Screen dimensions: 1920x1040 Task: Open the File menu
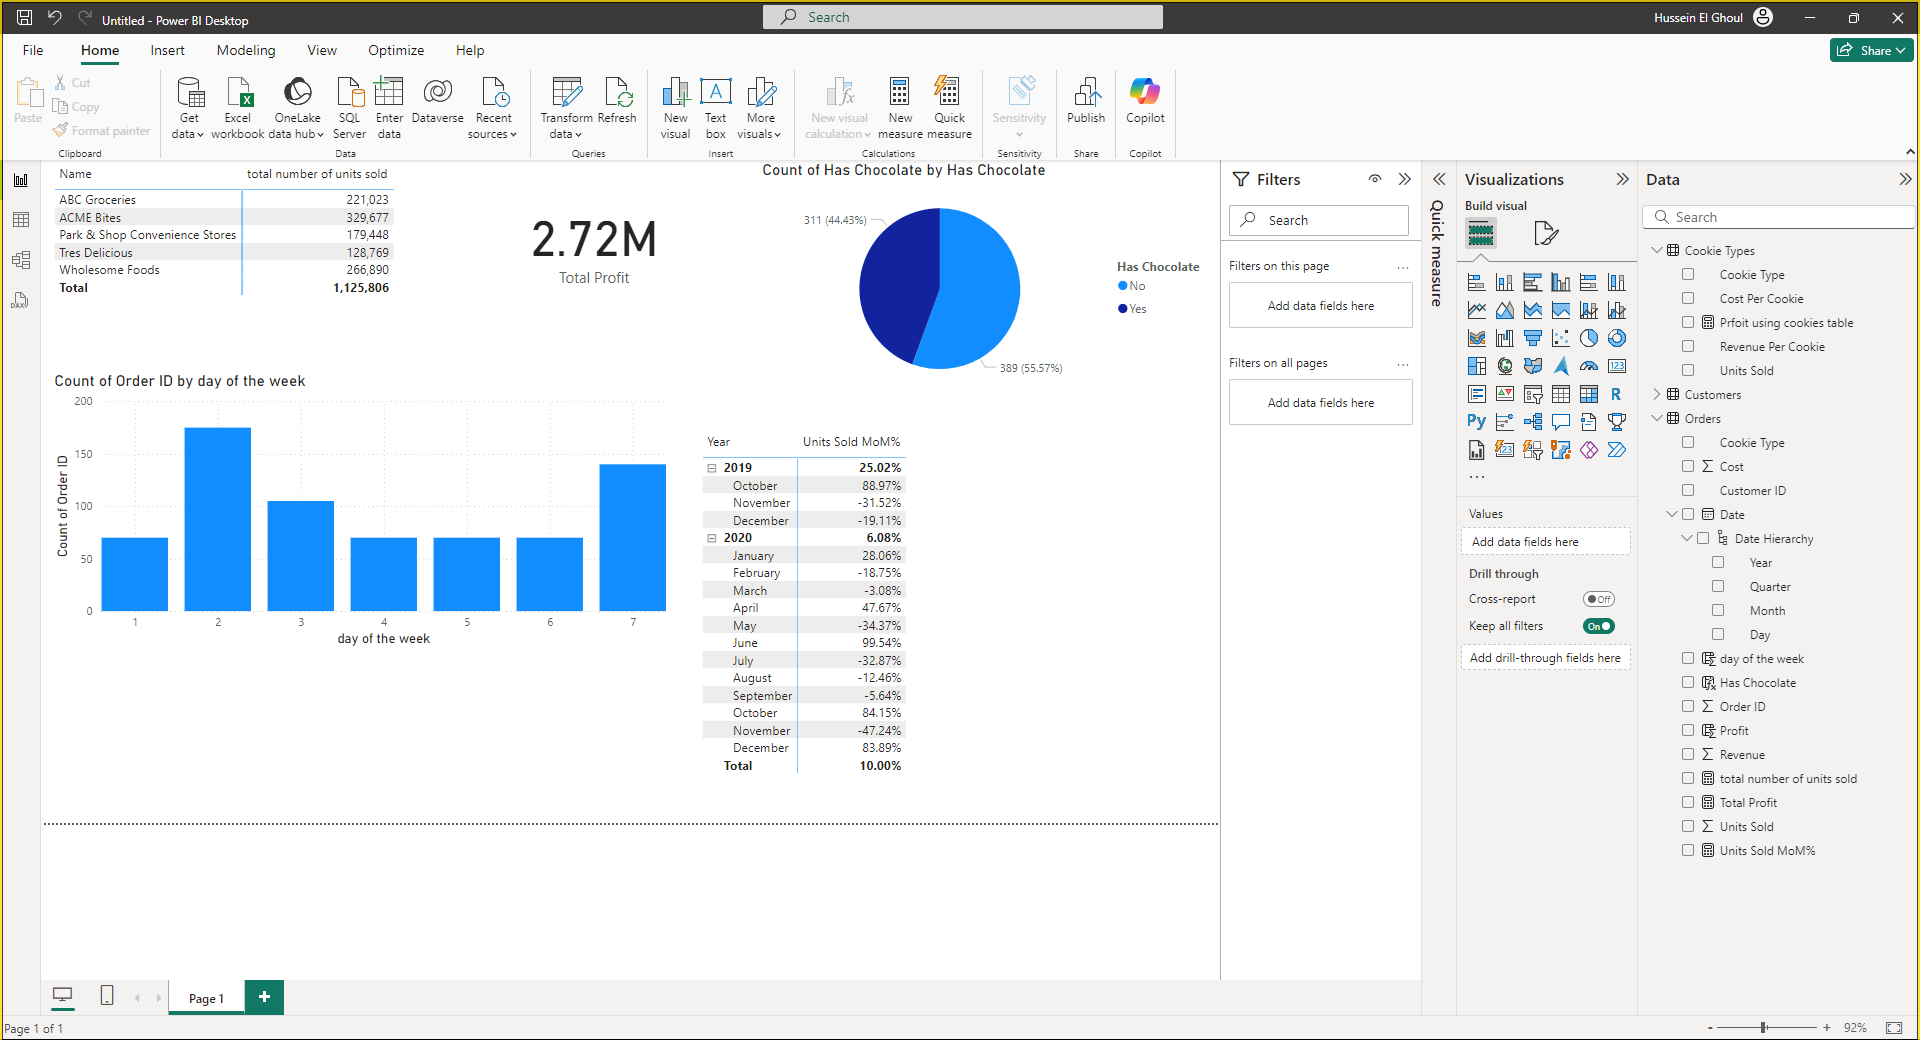33,50
